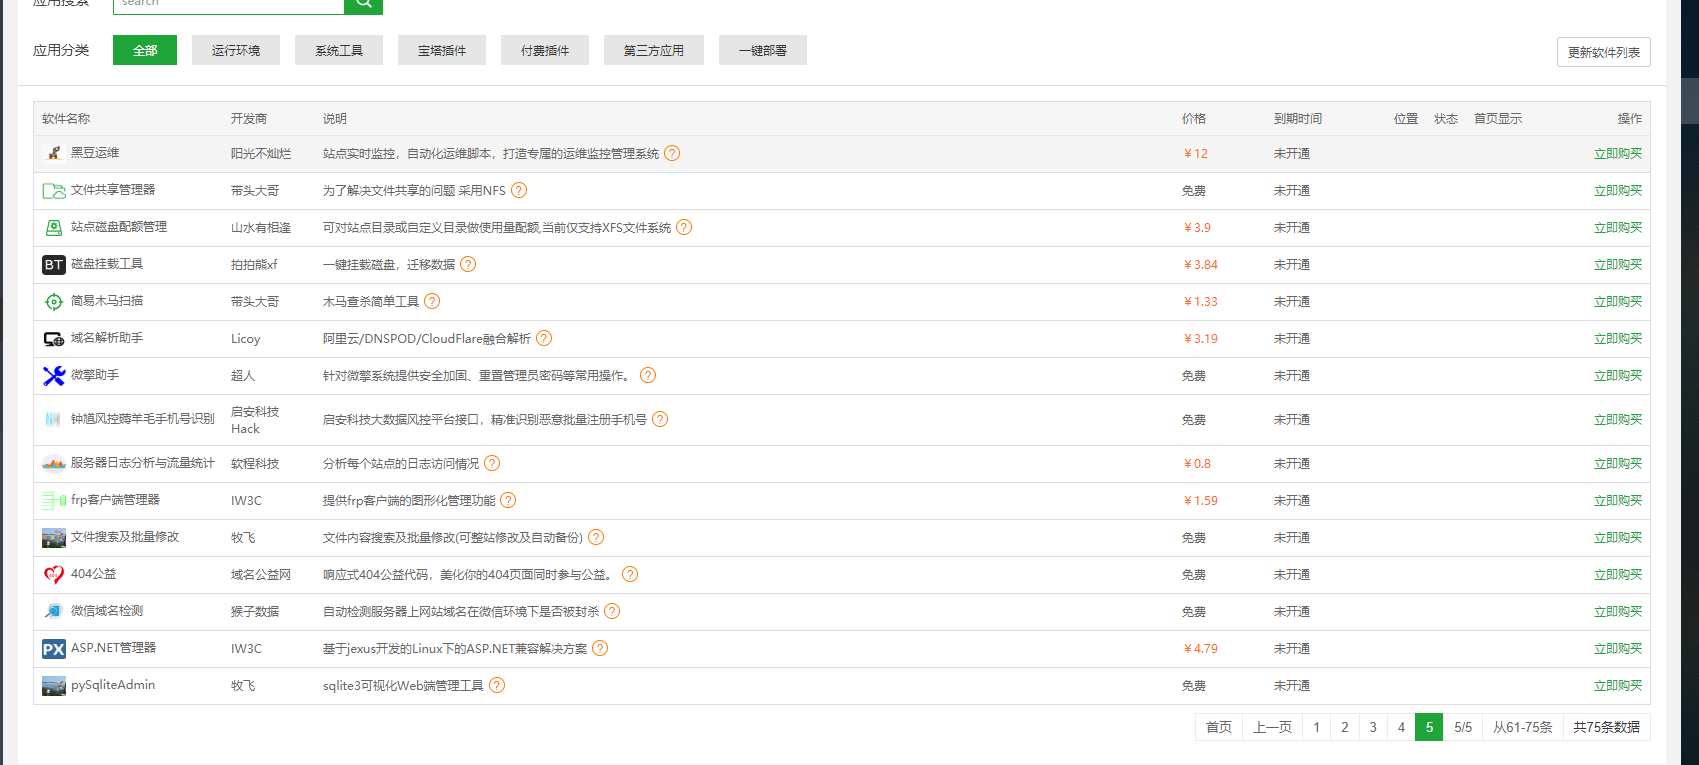
Task: Click the green search magnifier button
Action: (363, 4)
